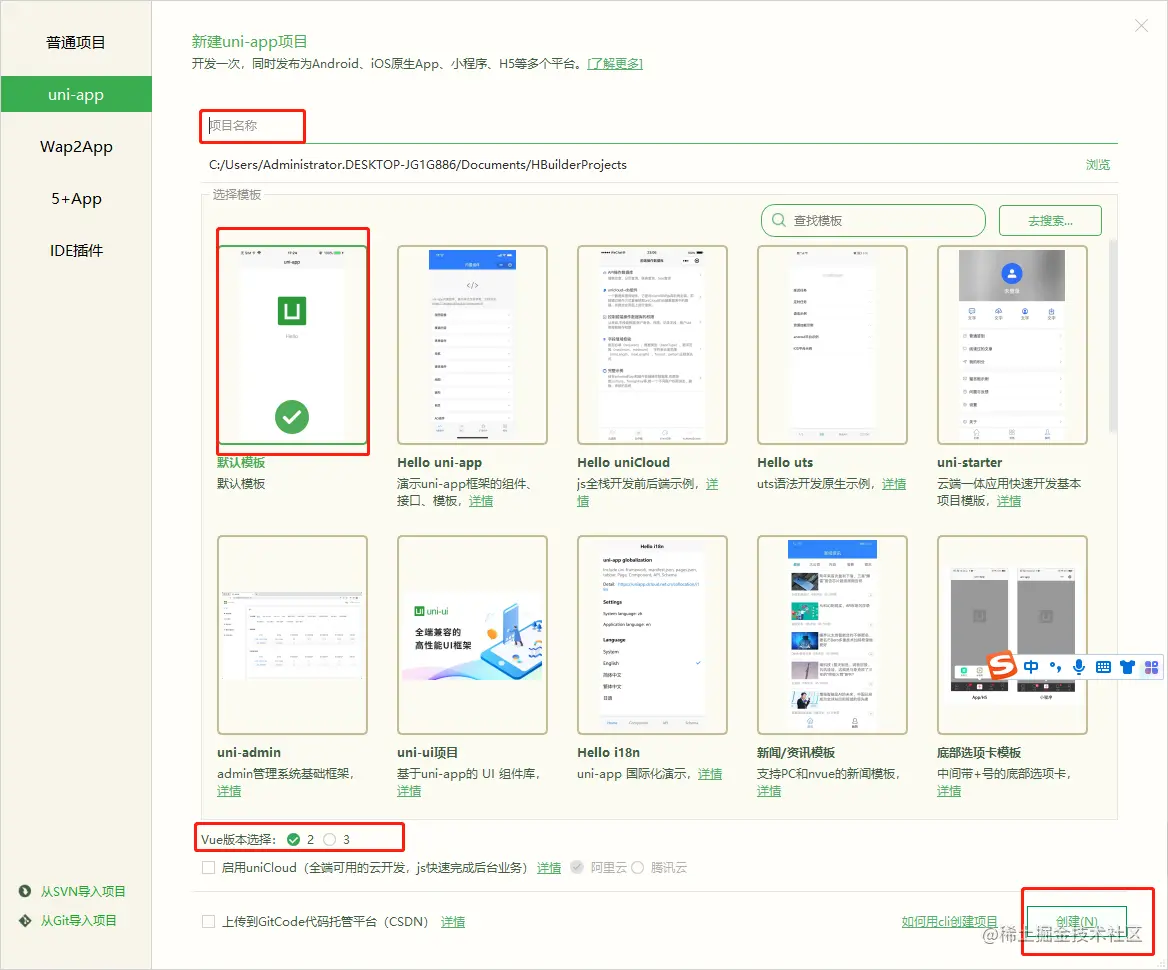Click the 去搜索... button
1168x970 pixels.
(1050, 221)
